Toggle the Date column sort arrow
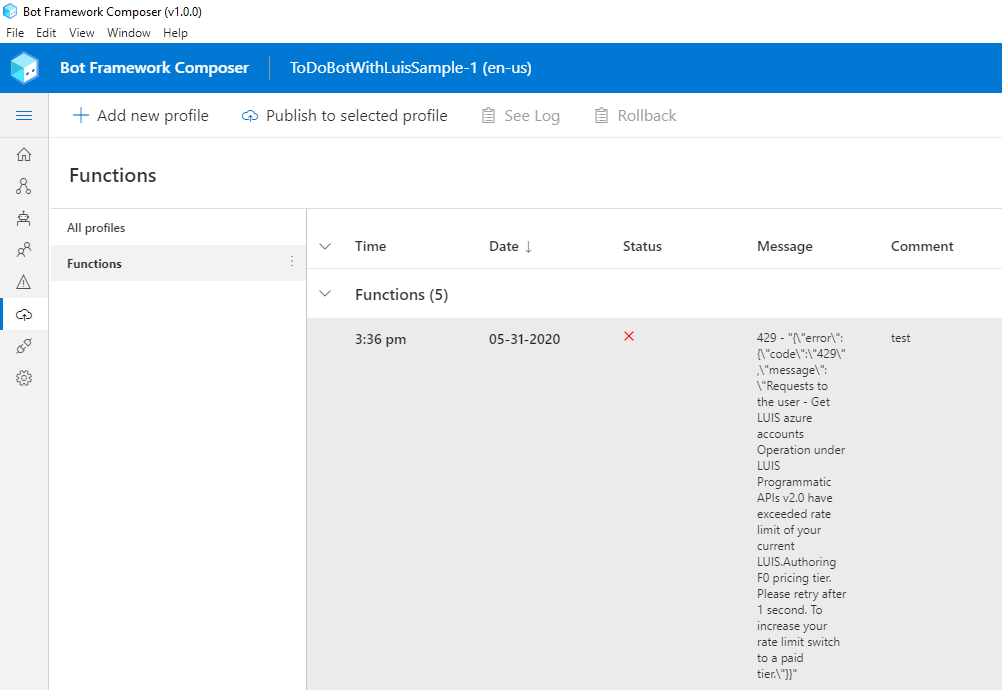 coord(528,246)
